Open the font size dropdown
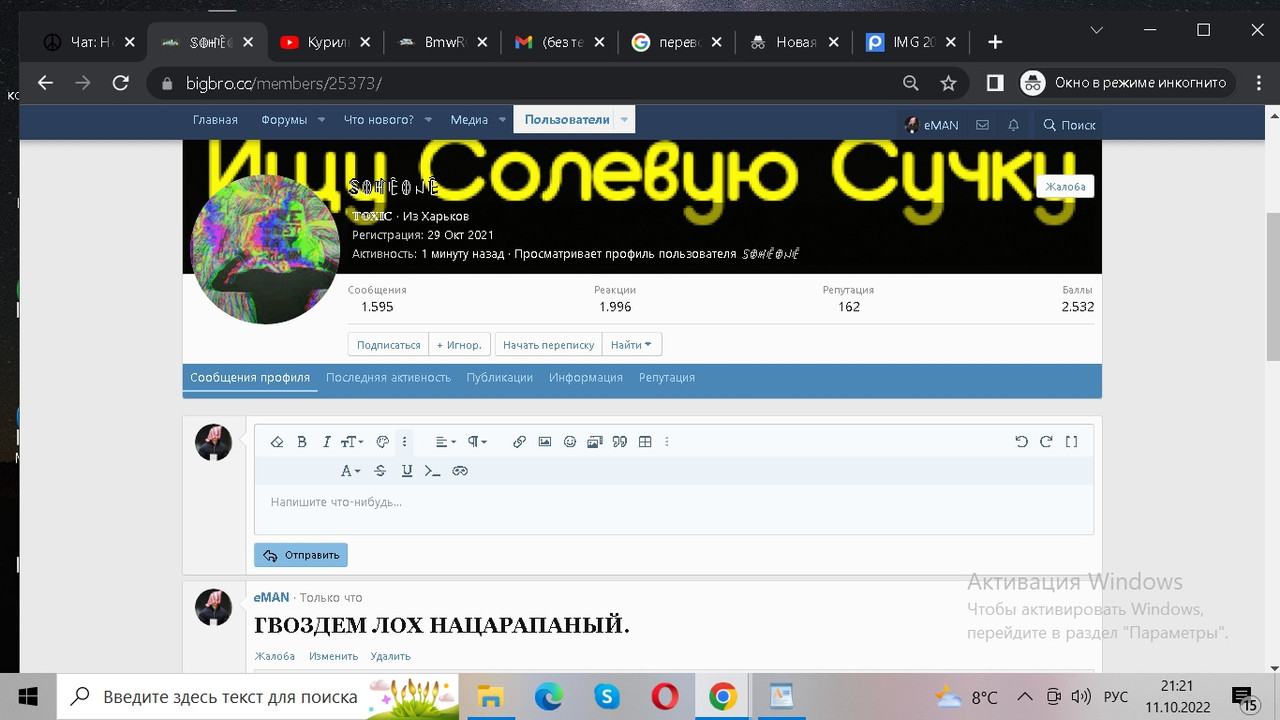The image size is (1280, 720). 352,441
